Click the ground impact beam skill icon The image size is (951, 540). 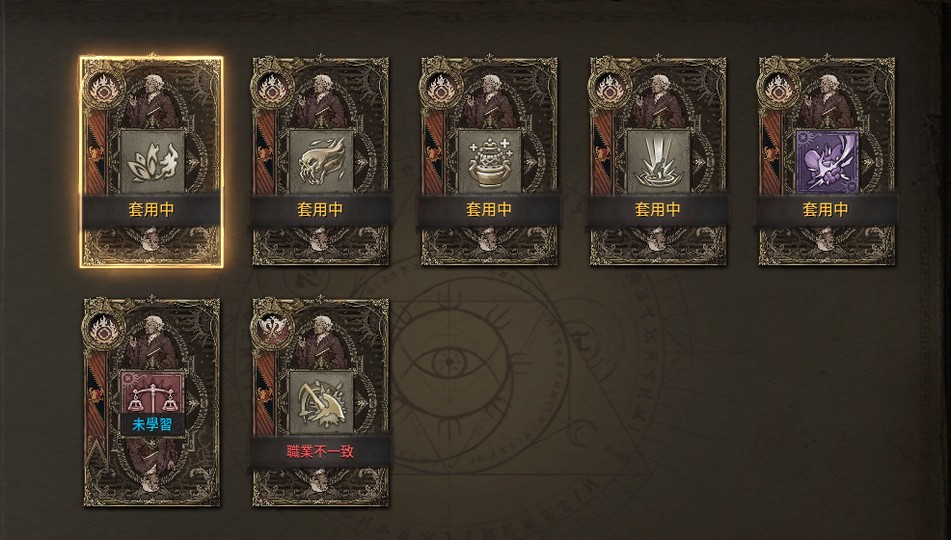pos(658,161)
